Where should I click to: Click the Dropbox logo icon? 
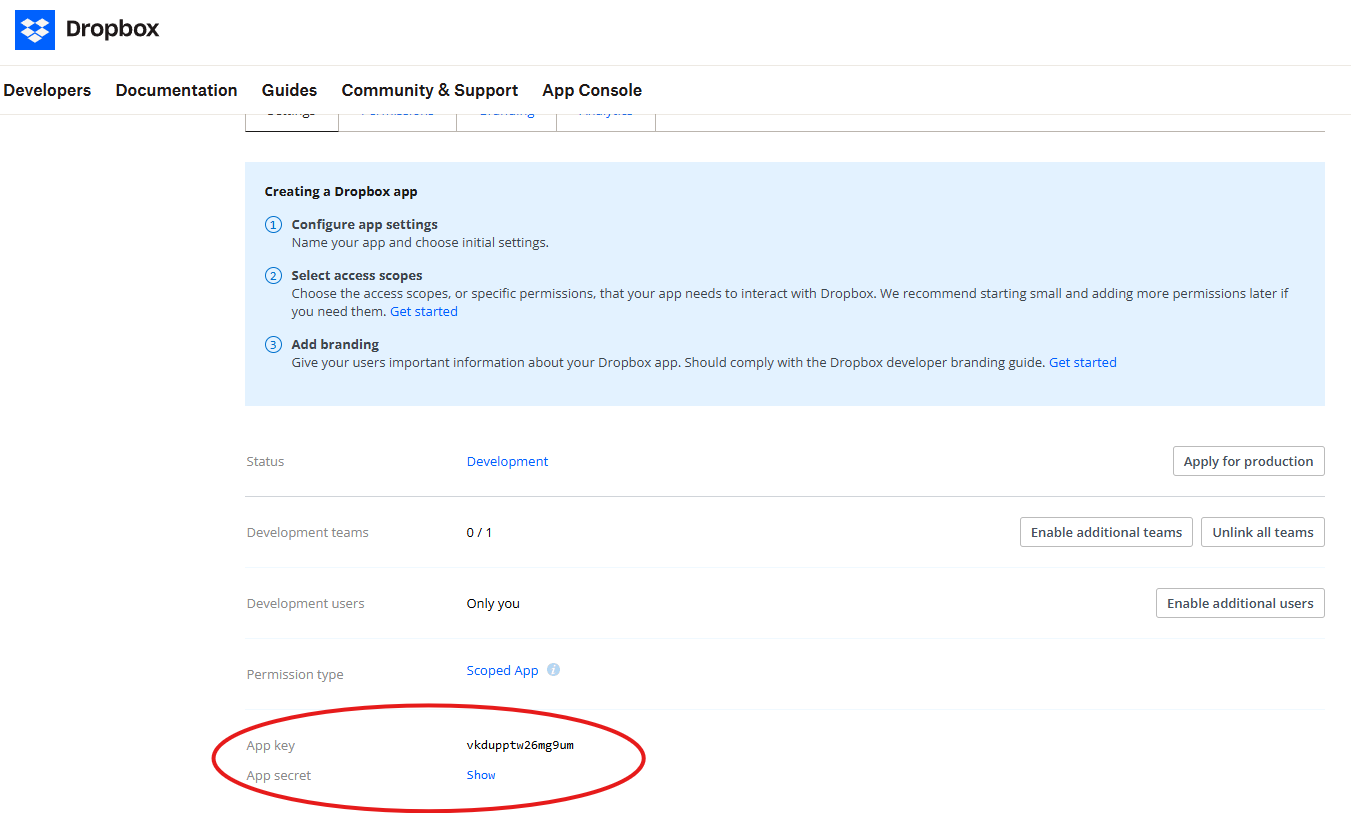click(x=35, y=29)
